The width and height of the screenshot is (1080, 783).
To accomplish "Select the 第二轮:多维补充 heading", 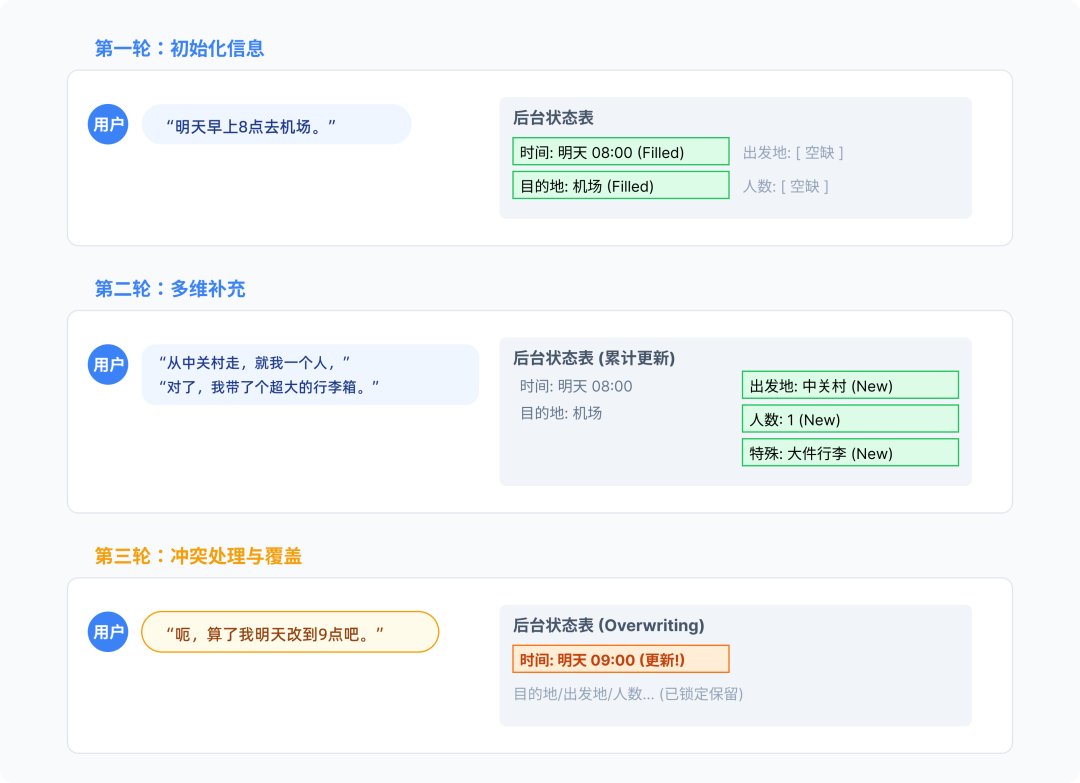I will (x=170, y=289).
